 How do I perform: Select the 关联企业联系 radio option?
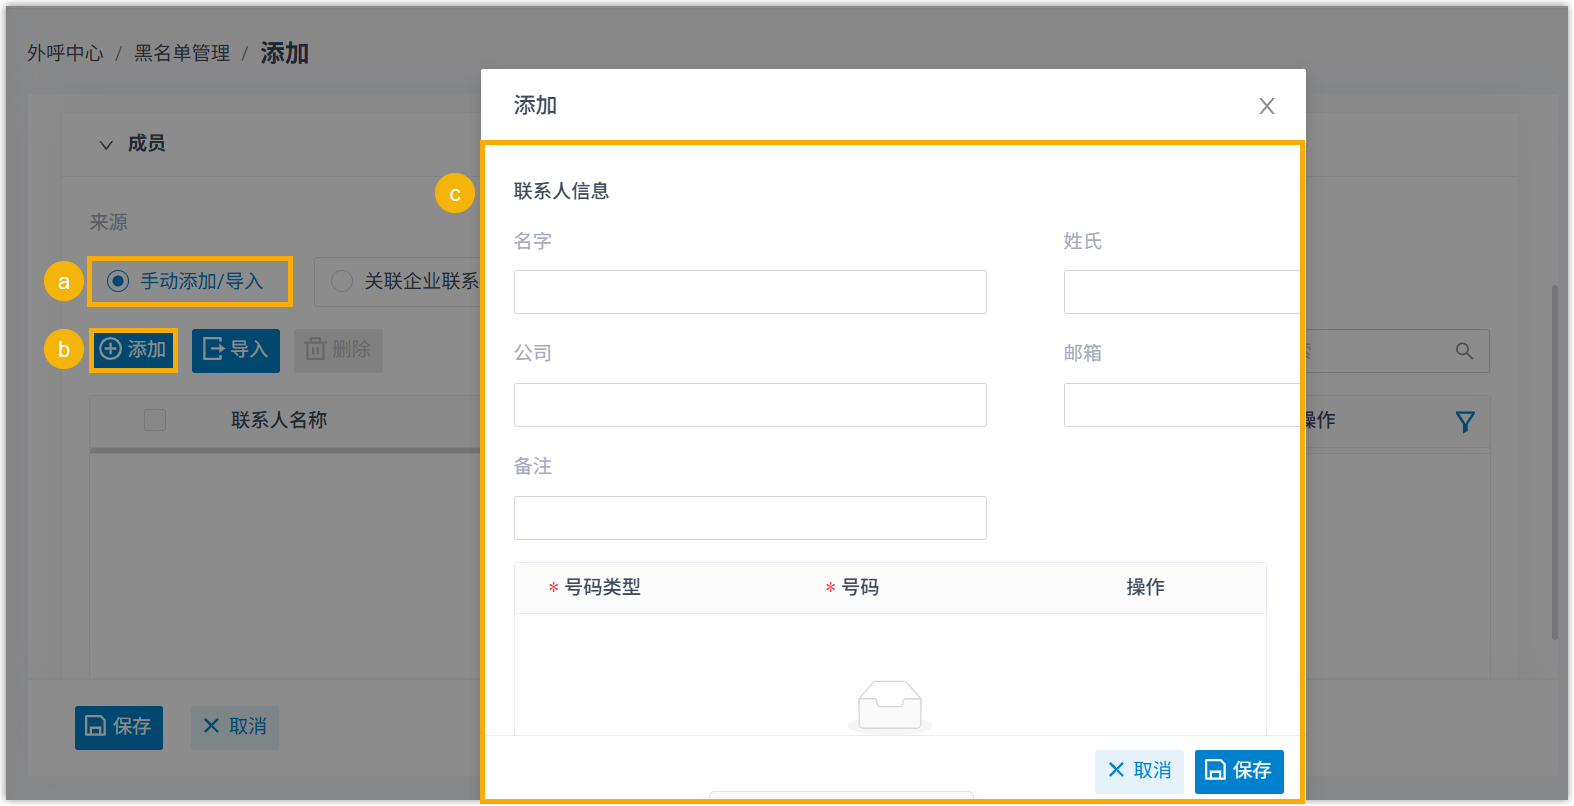pyautogui.click(x=342, y=282)
